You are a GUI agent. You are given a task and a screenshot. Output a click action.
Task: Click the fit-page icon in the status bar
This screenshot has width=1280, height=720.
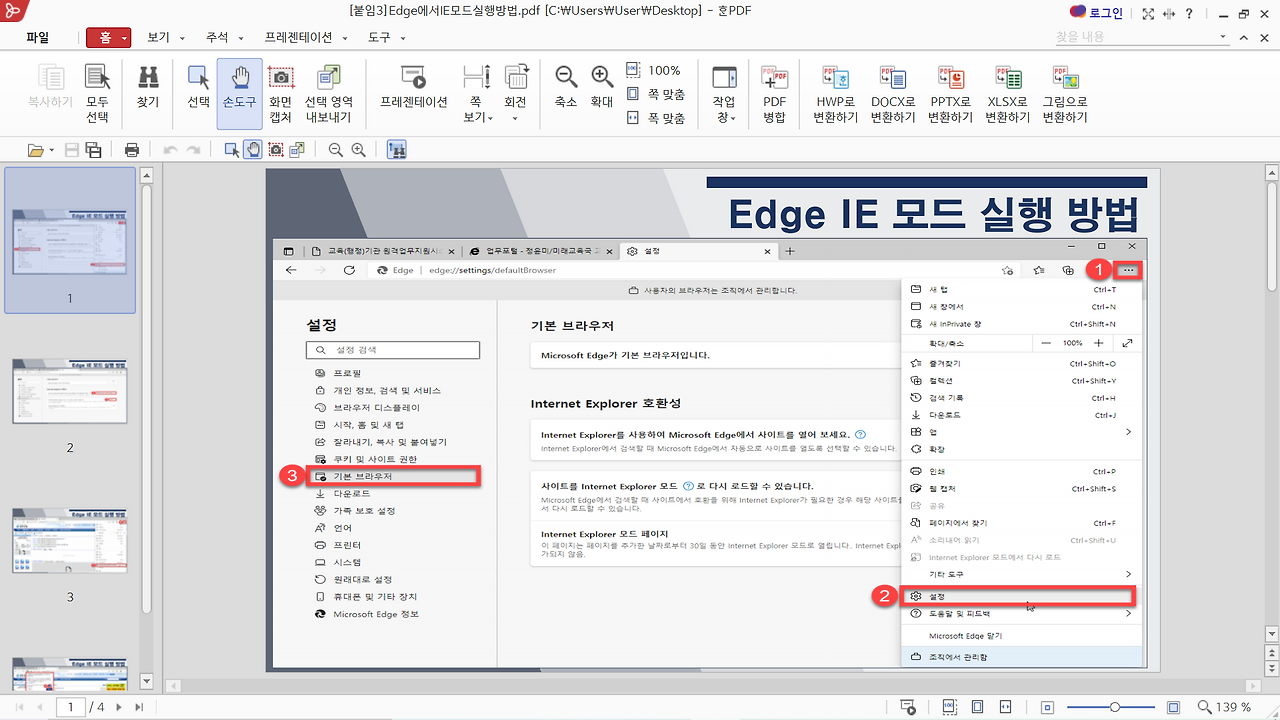tap(978, 707)
